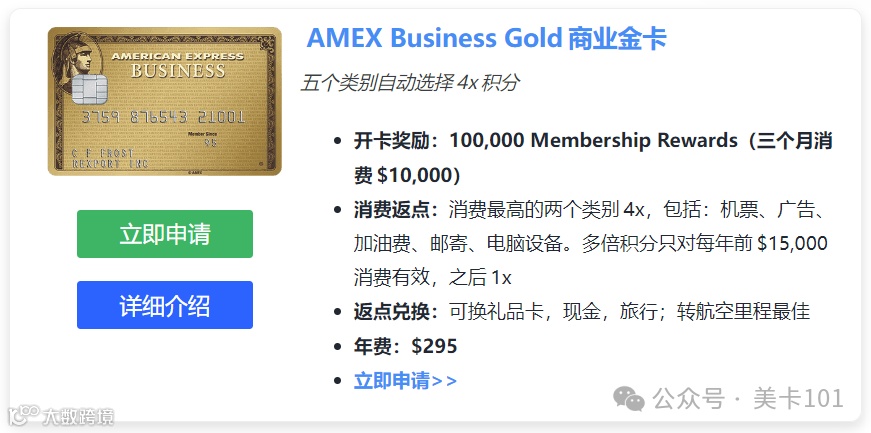Click the chip on the gold card
This screenshot has height=433, width=871.
click(89, 89)
